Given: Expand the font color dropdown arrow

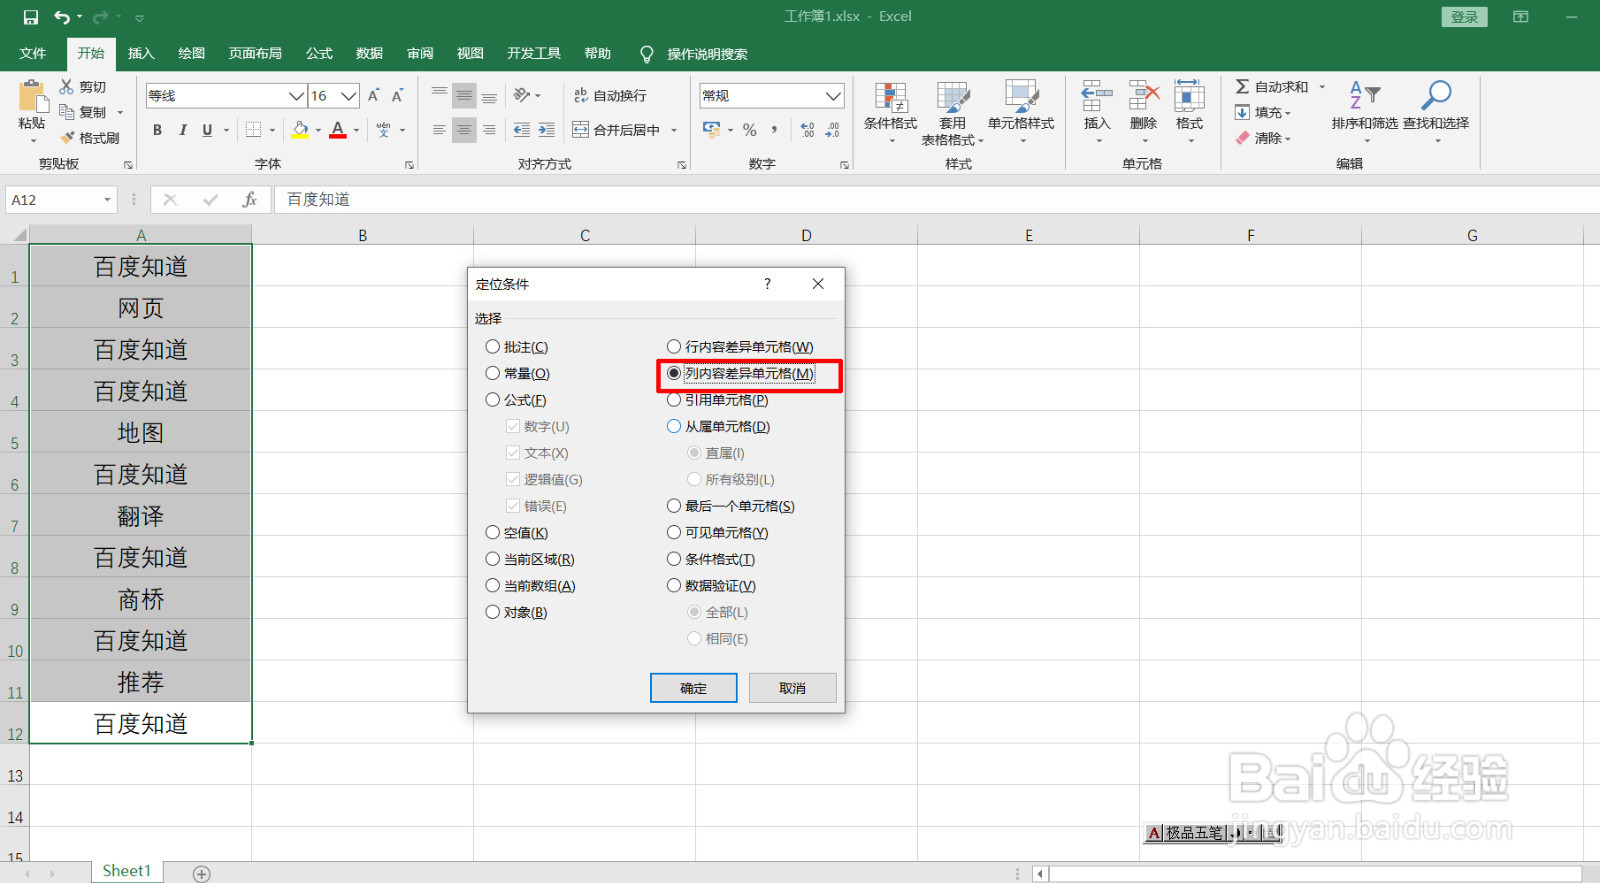Looking at the screenshot, I should coord(356,130).
